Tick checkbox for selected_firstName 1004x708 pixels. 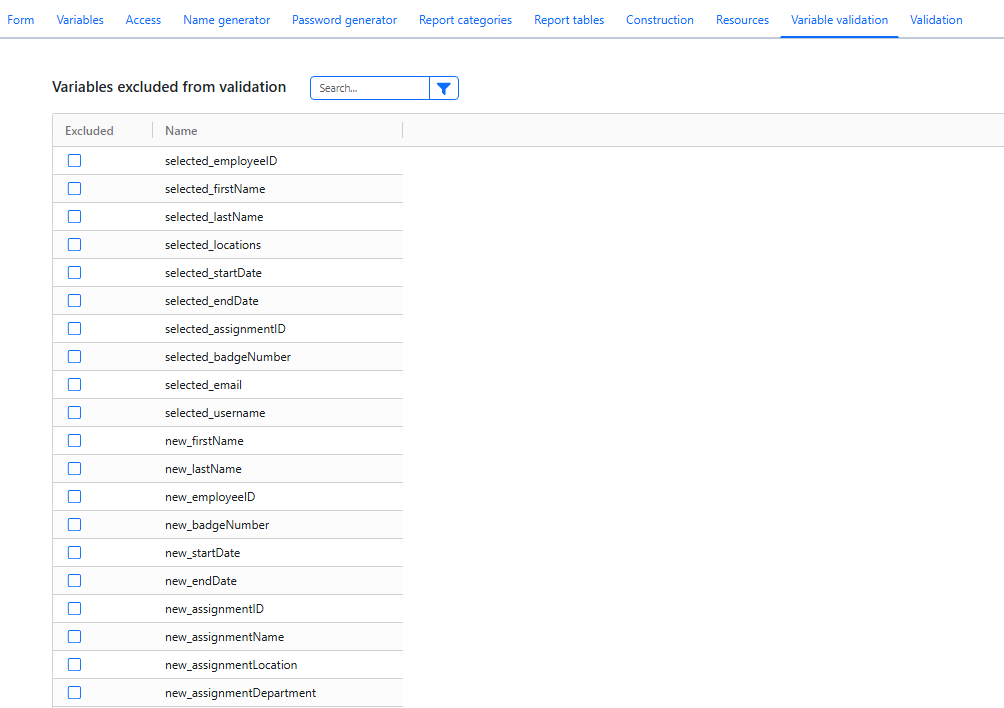(x=74, y=189)
